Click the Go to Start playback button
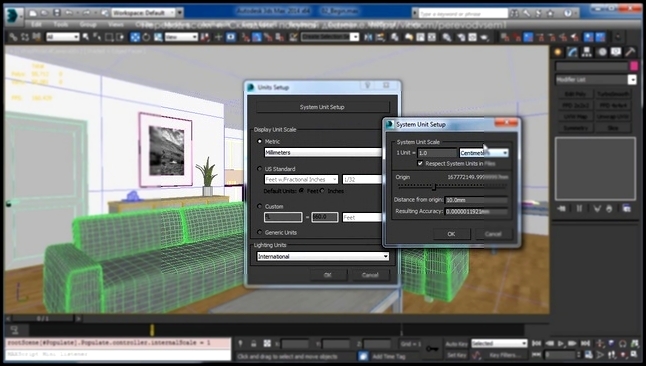646x366 pixels. [x=536, y=343]
